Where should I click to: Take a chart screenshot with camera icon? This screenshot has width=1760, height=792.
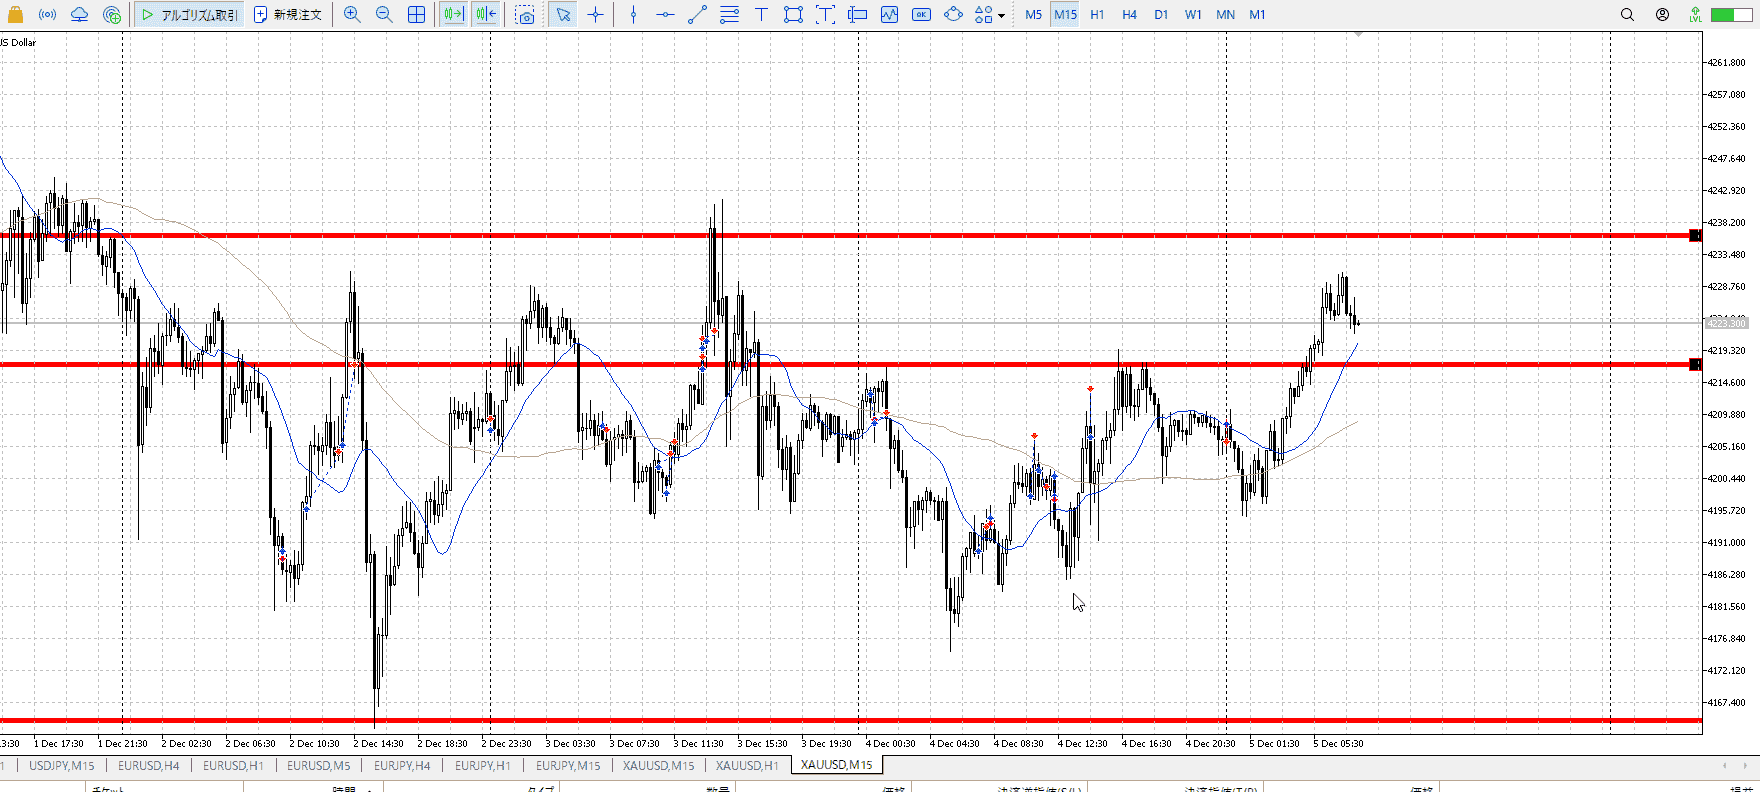525,15
